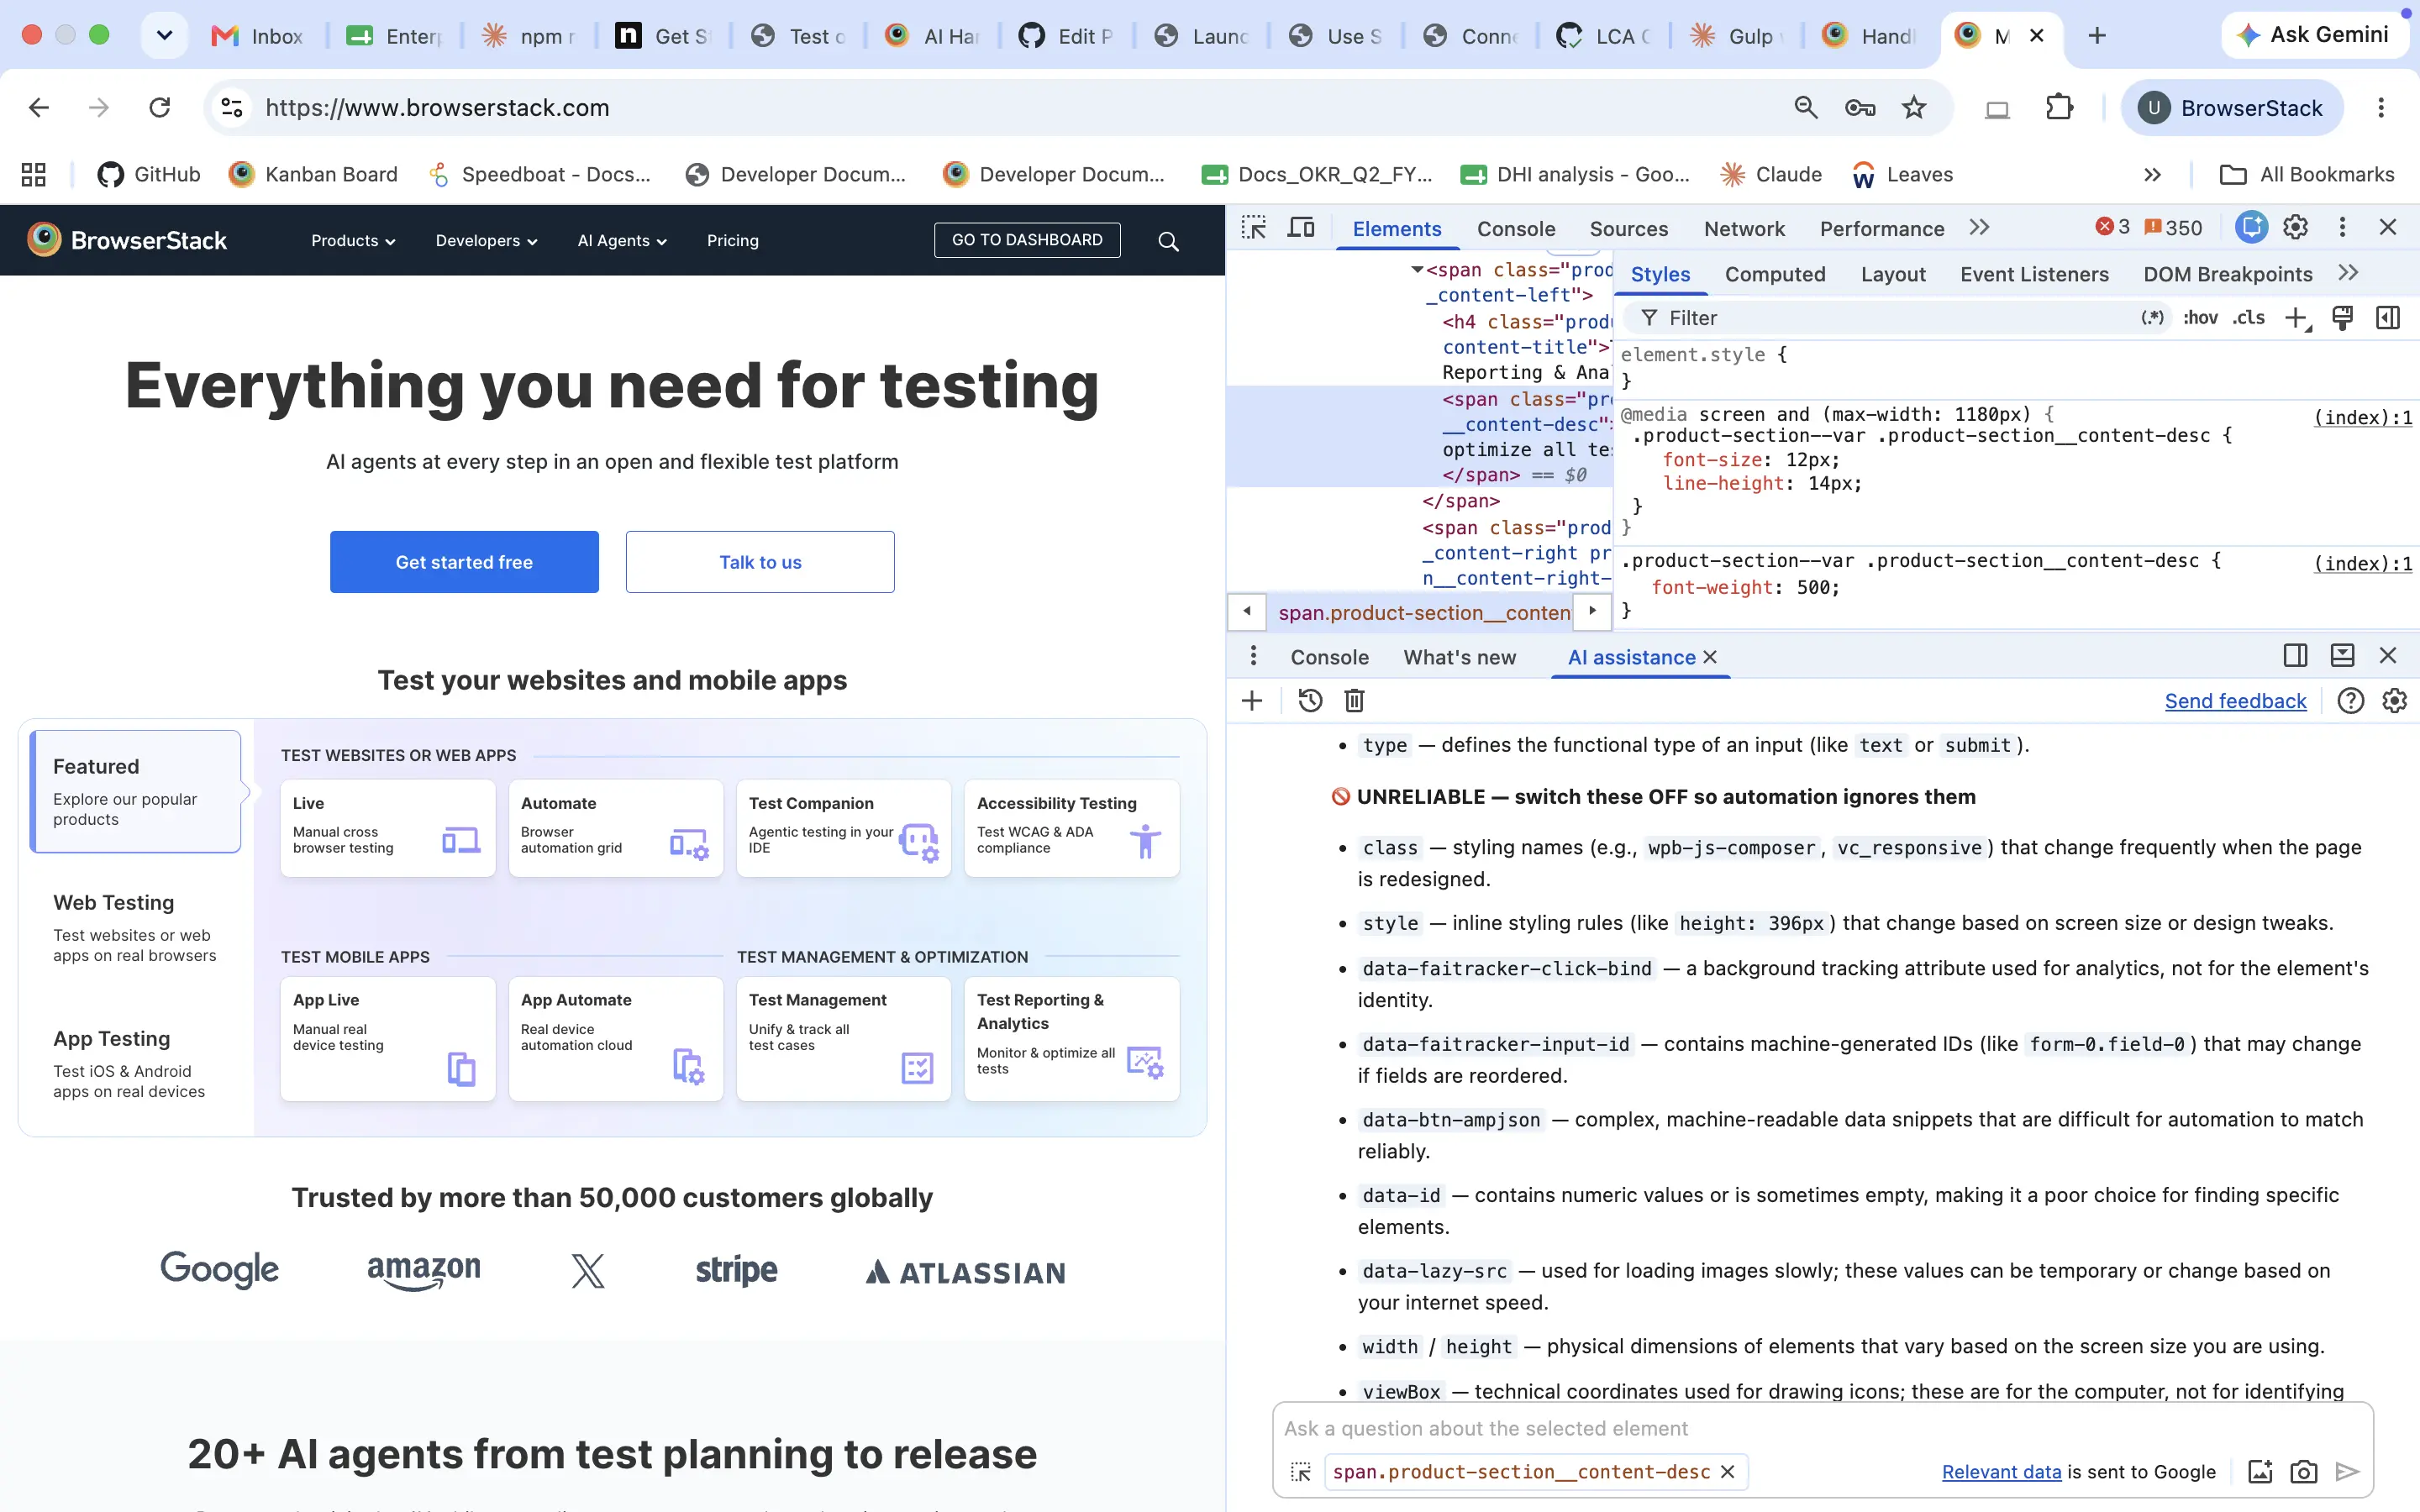This screenshot has height=1512, width=2420.
Task: Open the AI assistance chat history
Action: coord(1310,701)
